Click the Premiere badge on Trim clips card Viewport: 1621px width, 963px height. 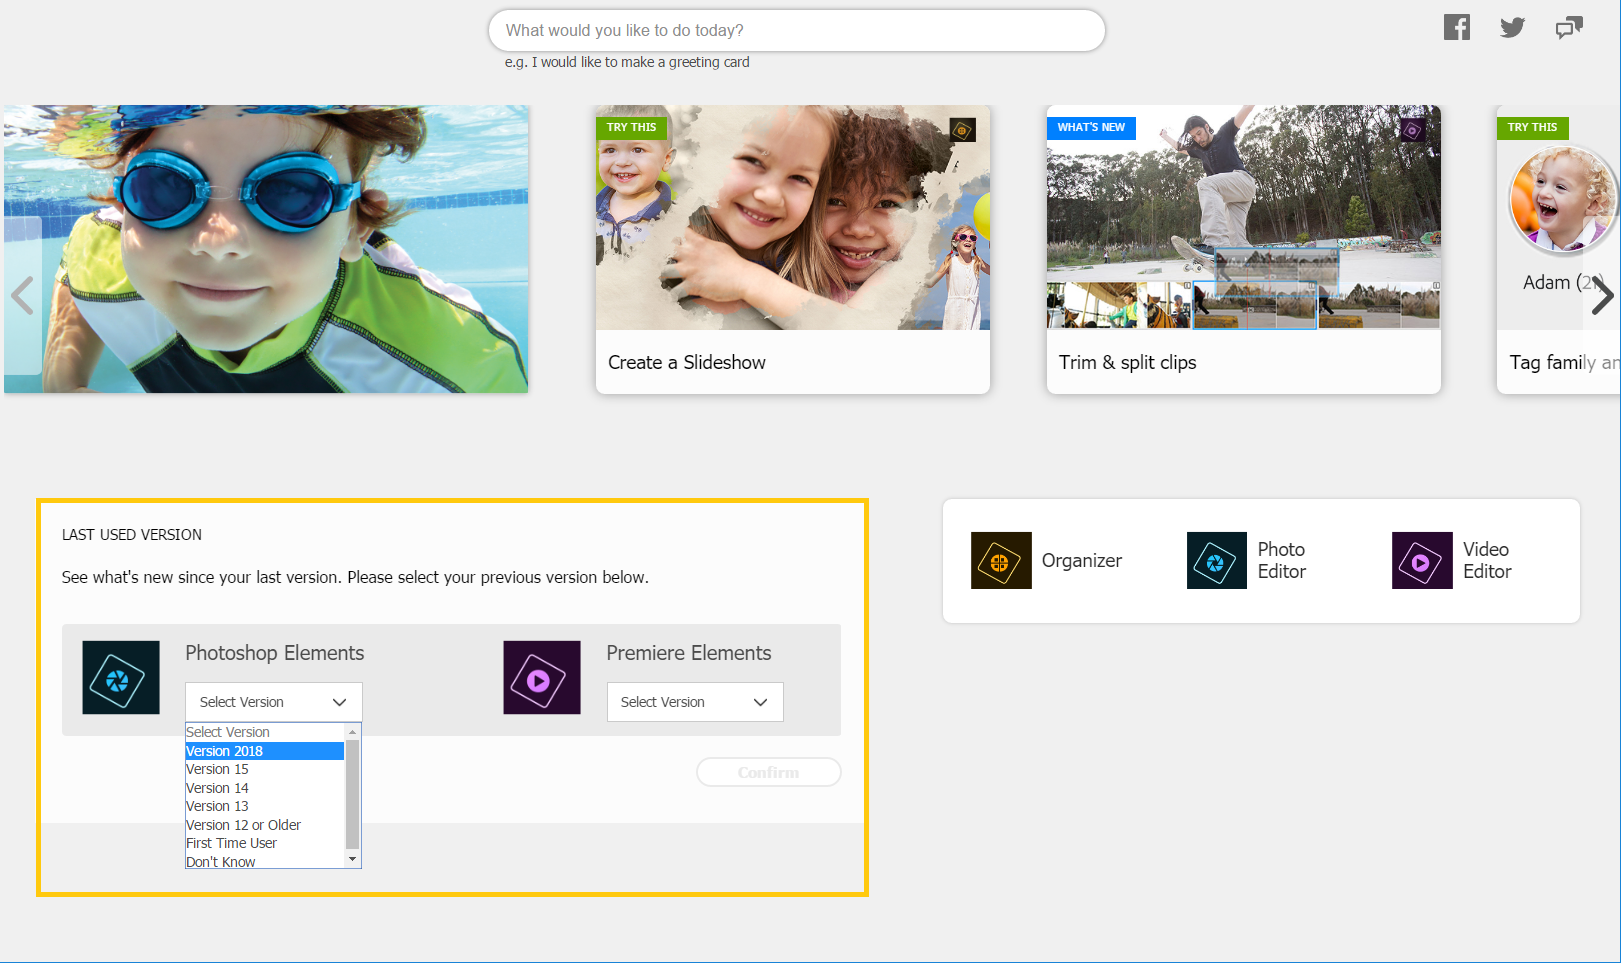[x=1412, y=130]
